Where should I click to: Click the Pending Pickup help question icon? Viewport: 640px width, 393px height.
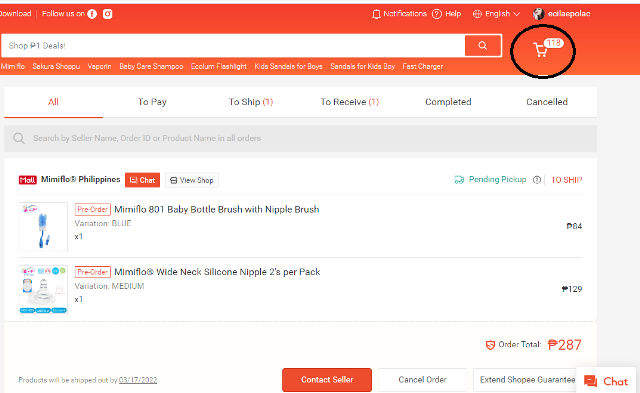point(537,180)
